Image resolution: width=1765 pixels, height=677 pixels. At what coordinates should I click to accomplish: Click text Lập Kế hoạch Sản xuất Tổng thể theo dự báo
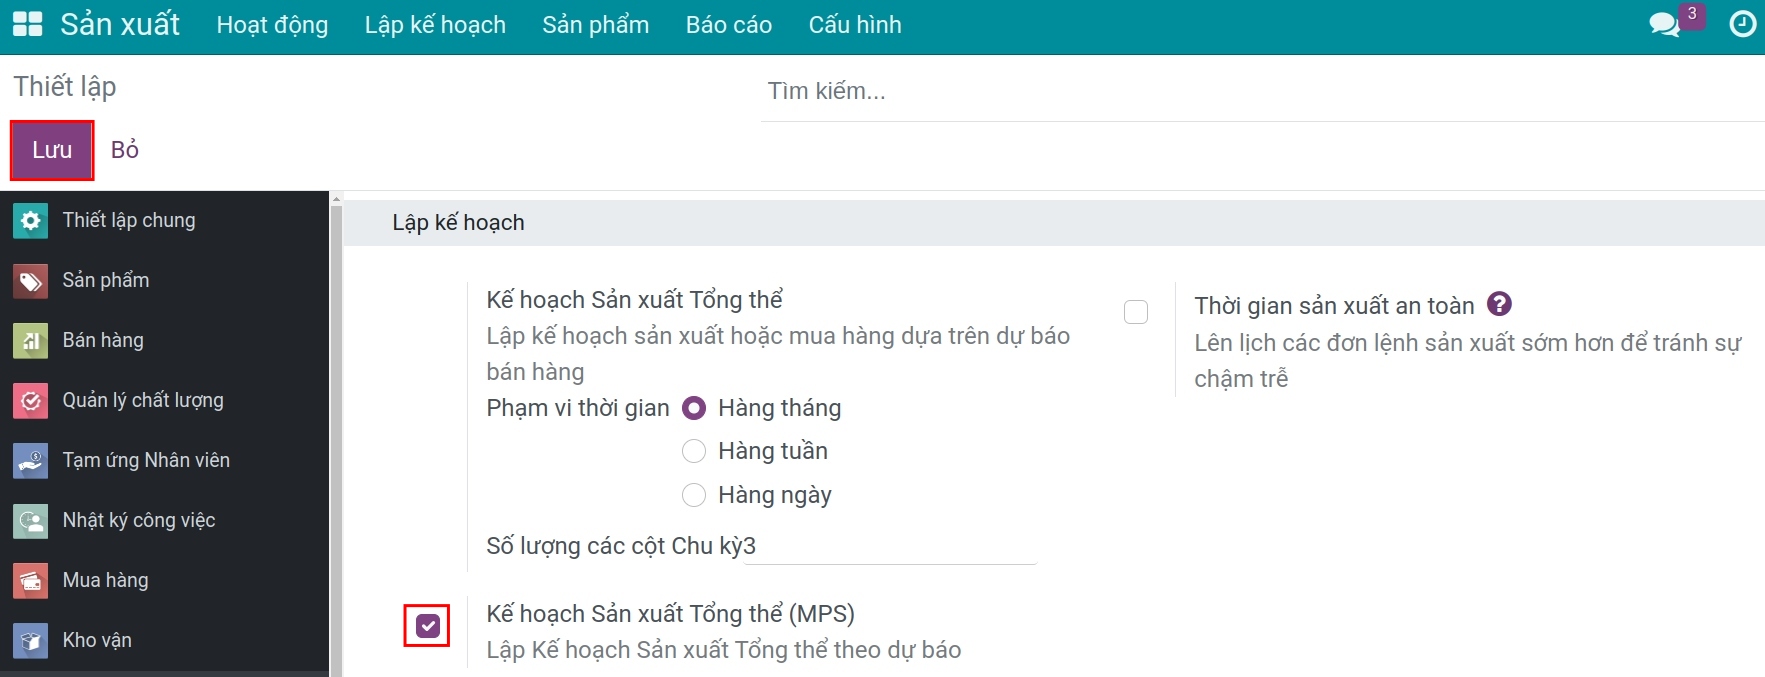[x=724, y=650]
